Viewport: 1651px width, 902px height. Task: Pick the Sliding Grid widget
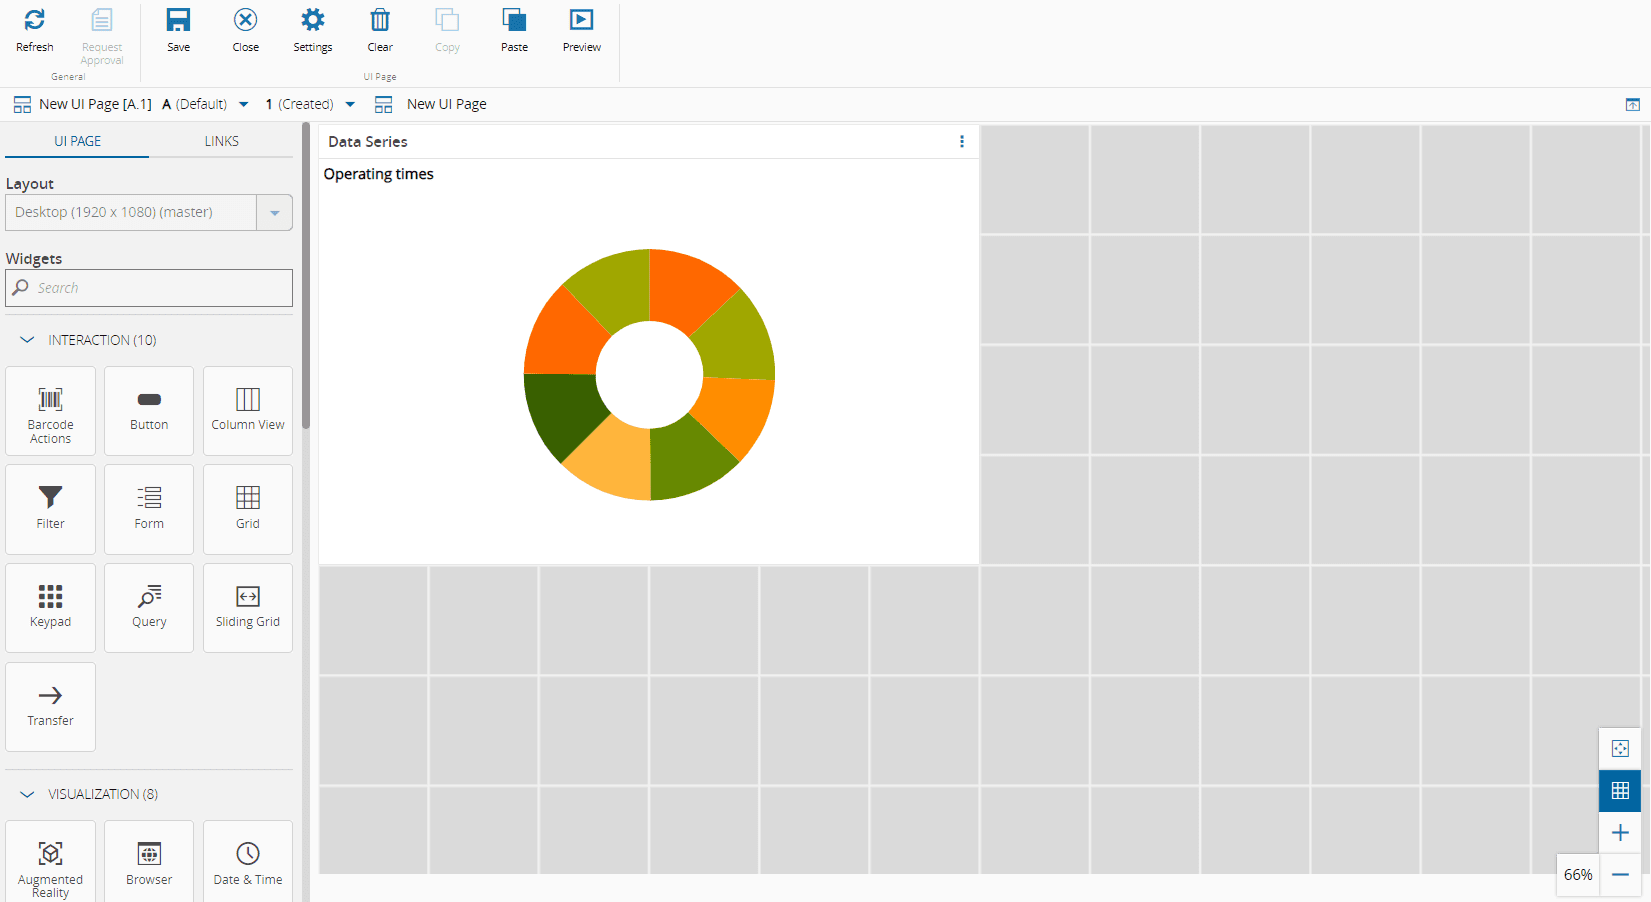(x=248, y=608)
